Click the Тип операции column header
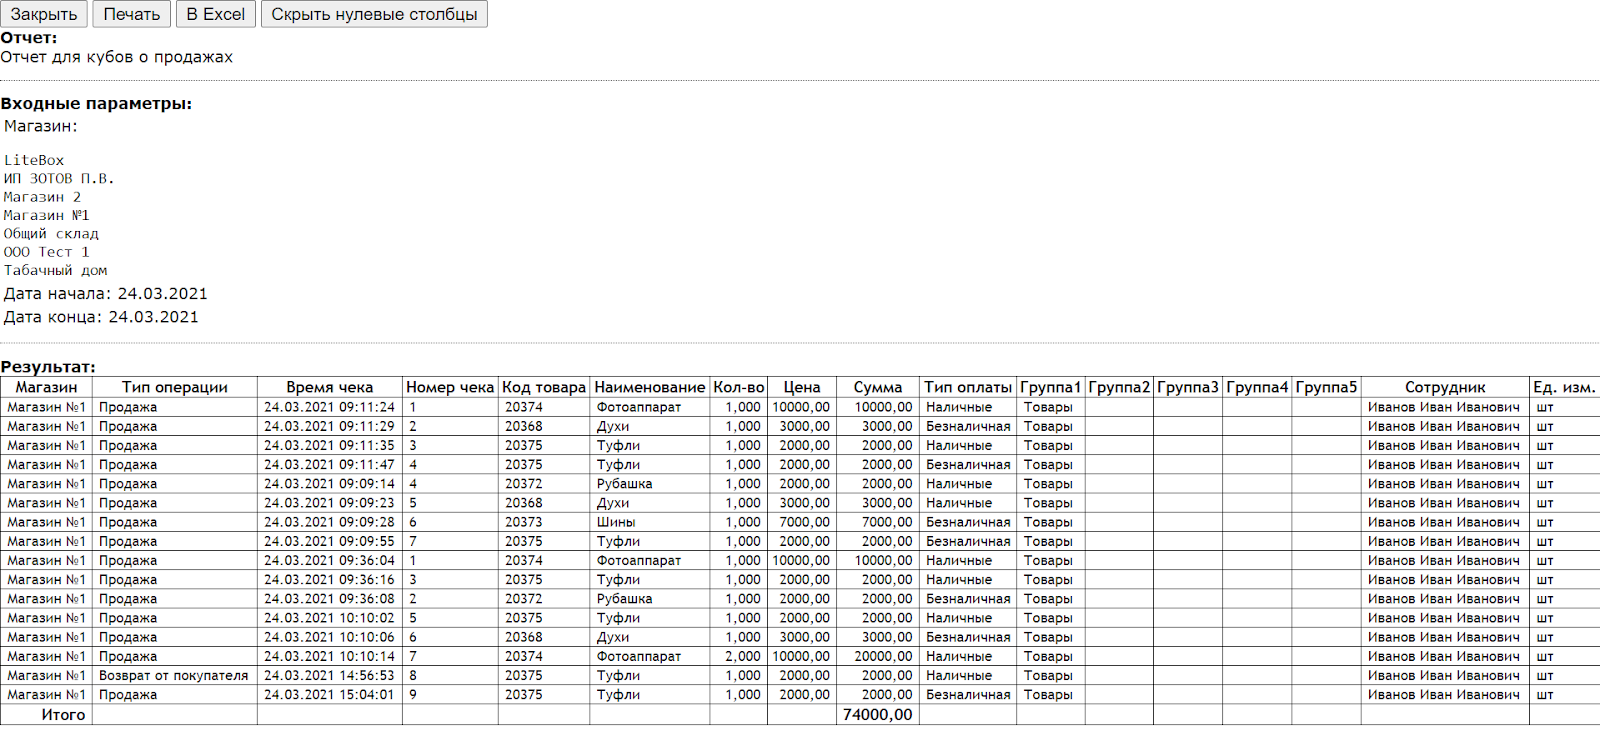The image size is (1600, 751). click(175, 387)
